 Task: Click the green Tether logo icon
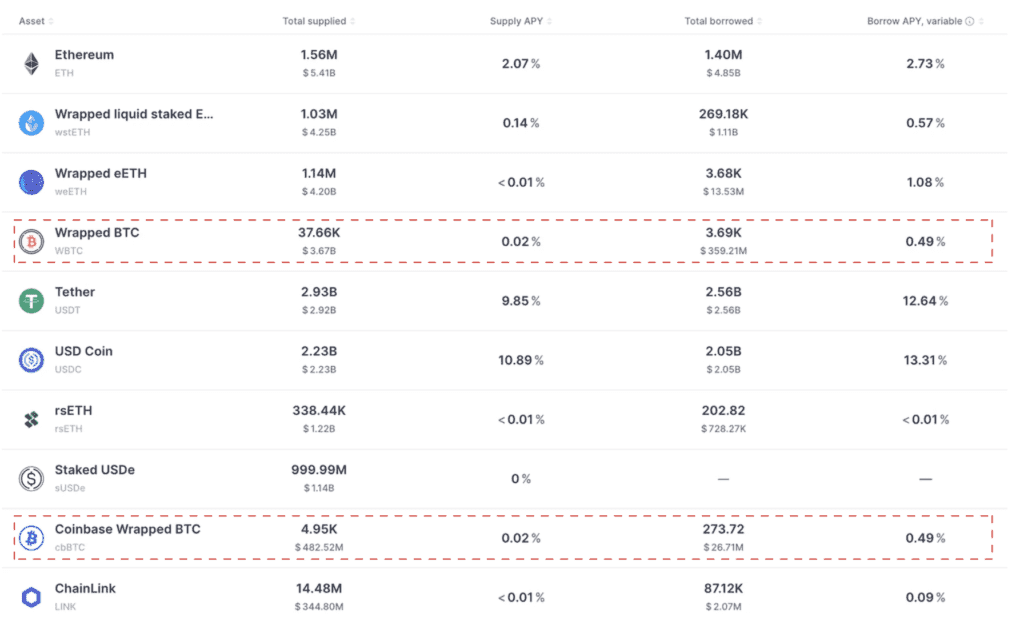31,301
